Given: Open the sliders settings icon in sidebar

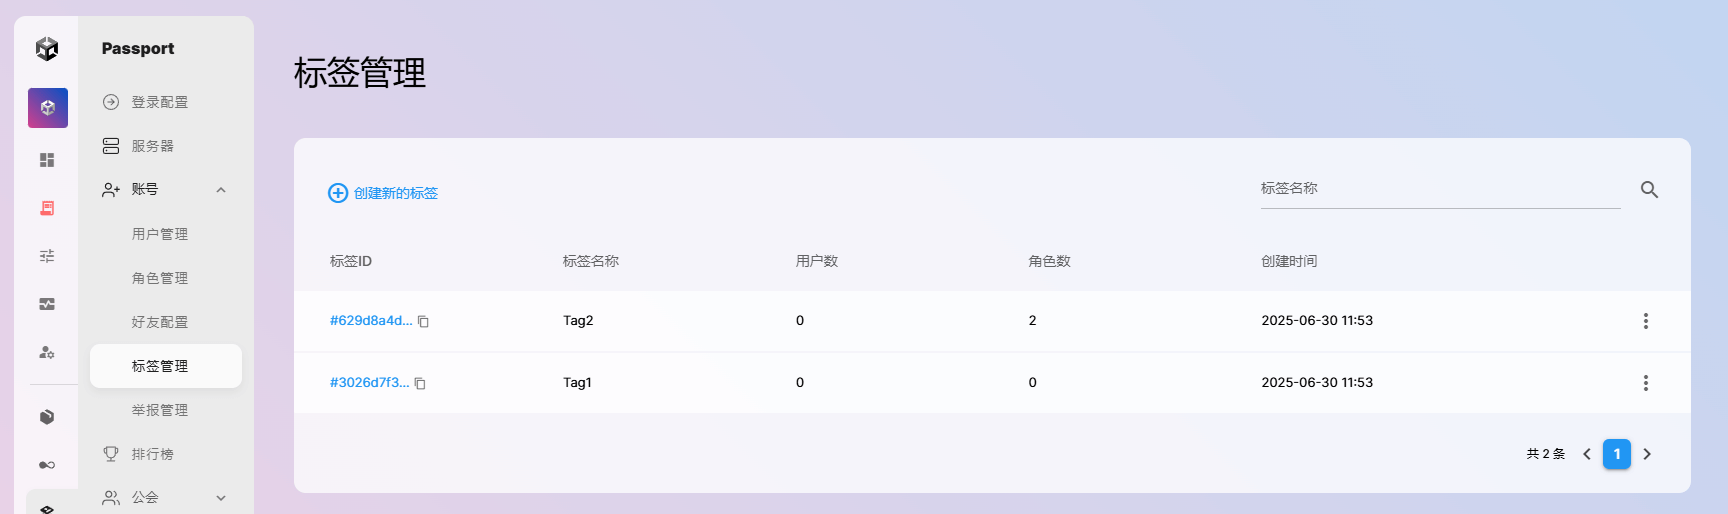Looking at the screenshot, I should point(47,256).
